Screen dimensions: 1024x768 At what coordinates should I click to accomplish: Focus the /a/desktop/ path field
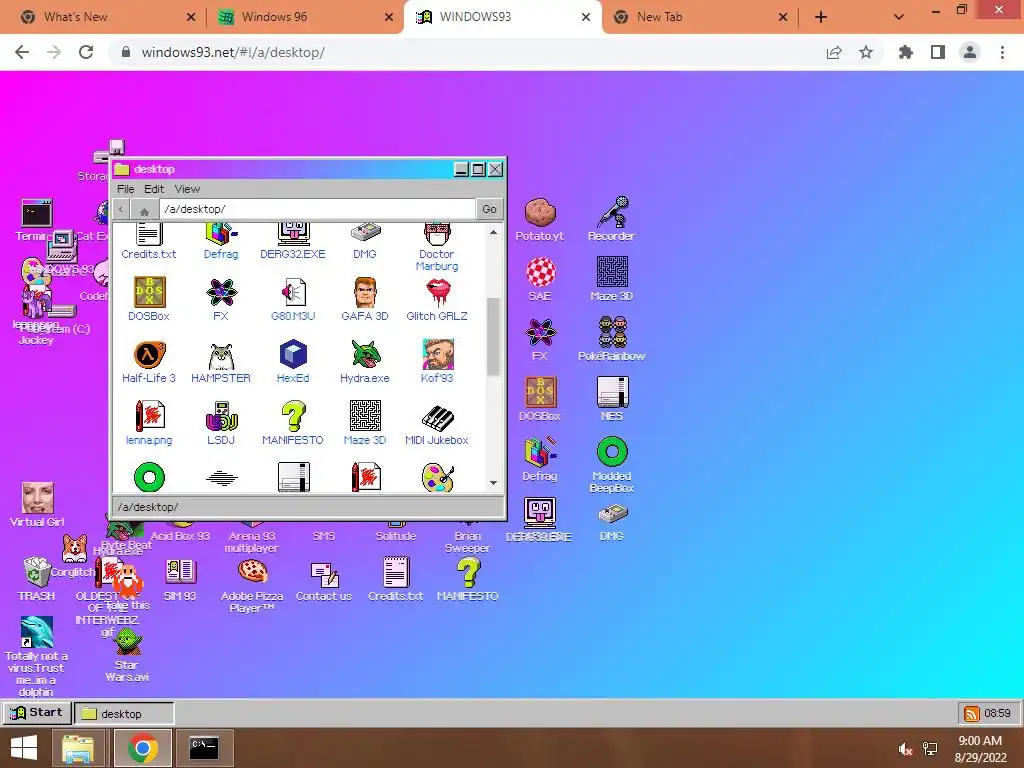317,209
